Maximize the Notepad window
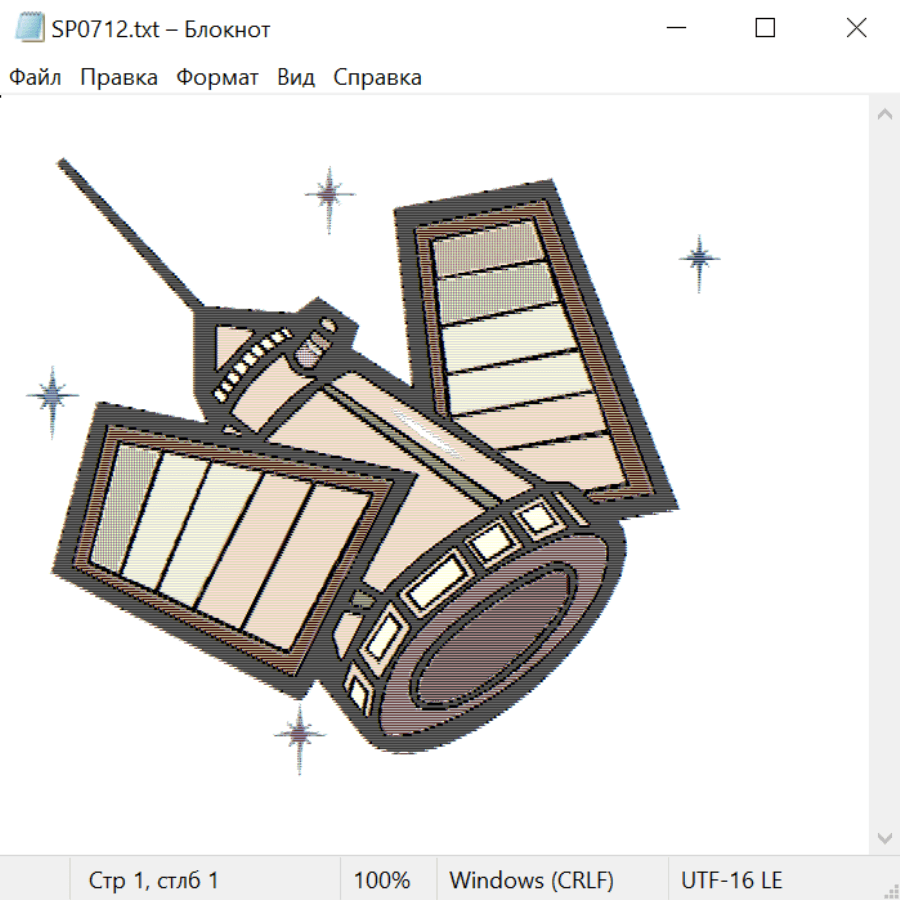 pyautogui.click(x=765, y=28)
